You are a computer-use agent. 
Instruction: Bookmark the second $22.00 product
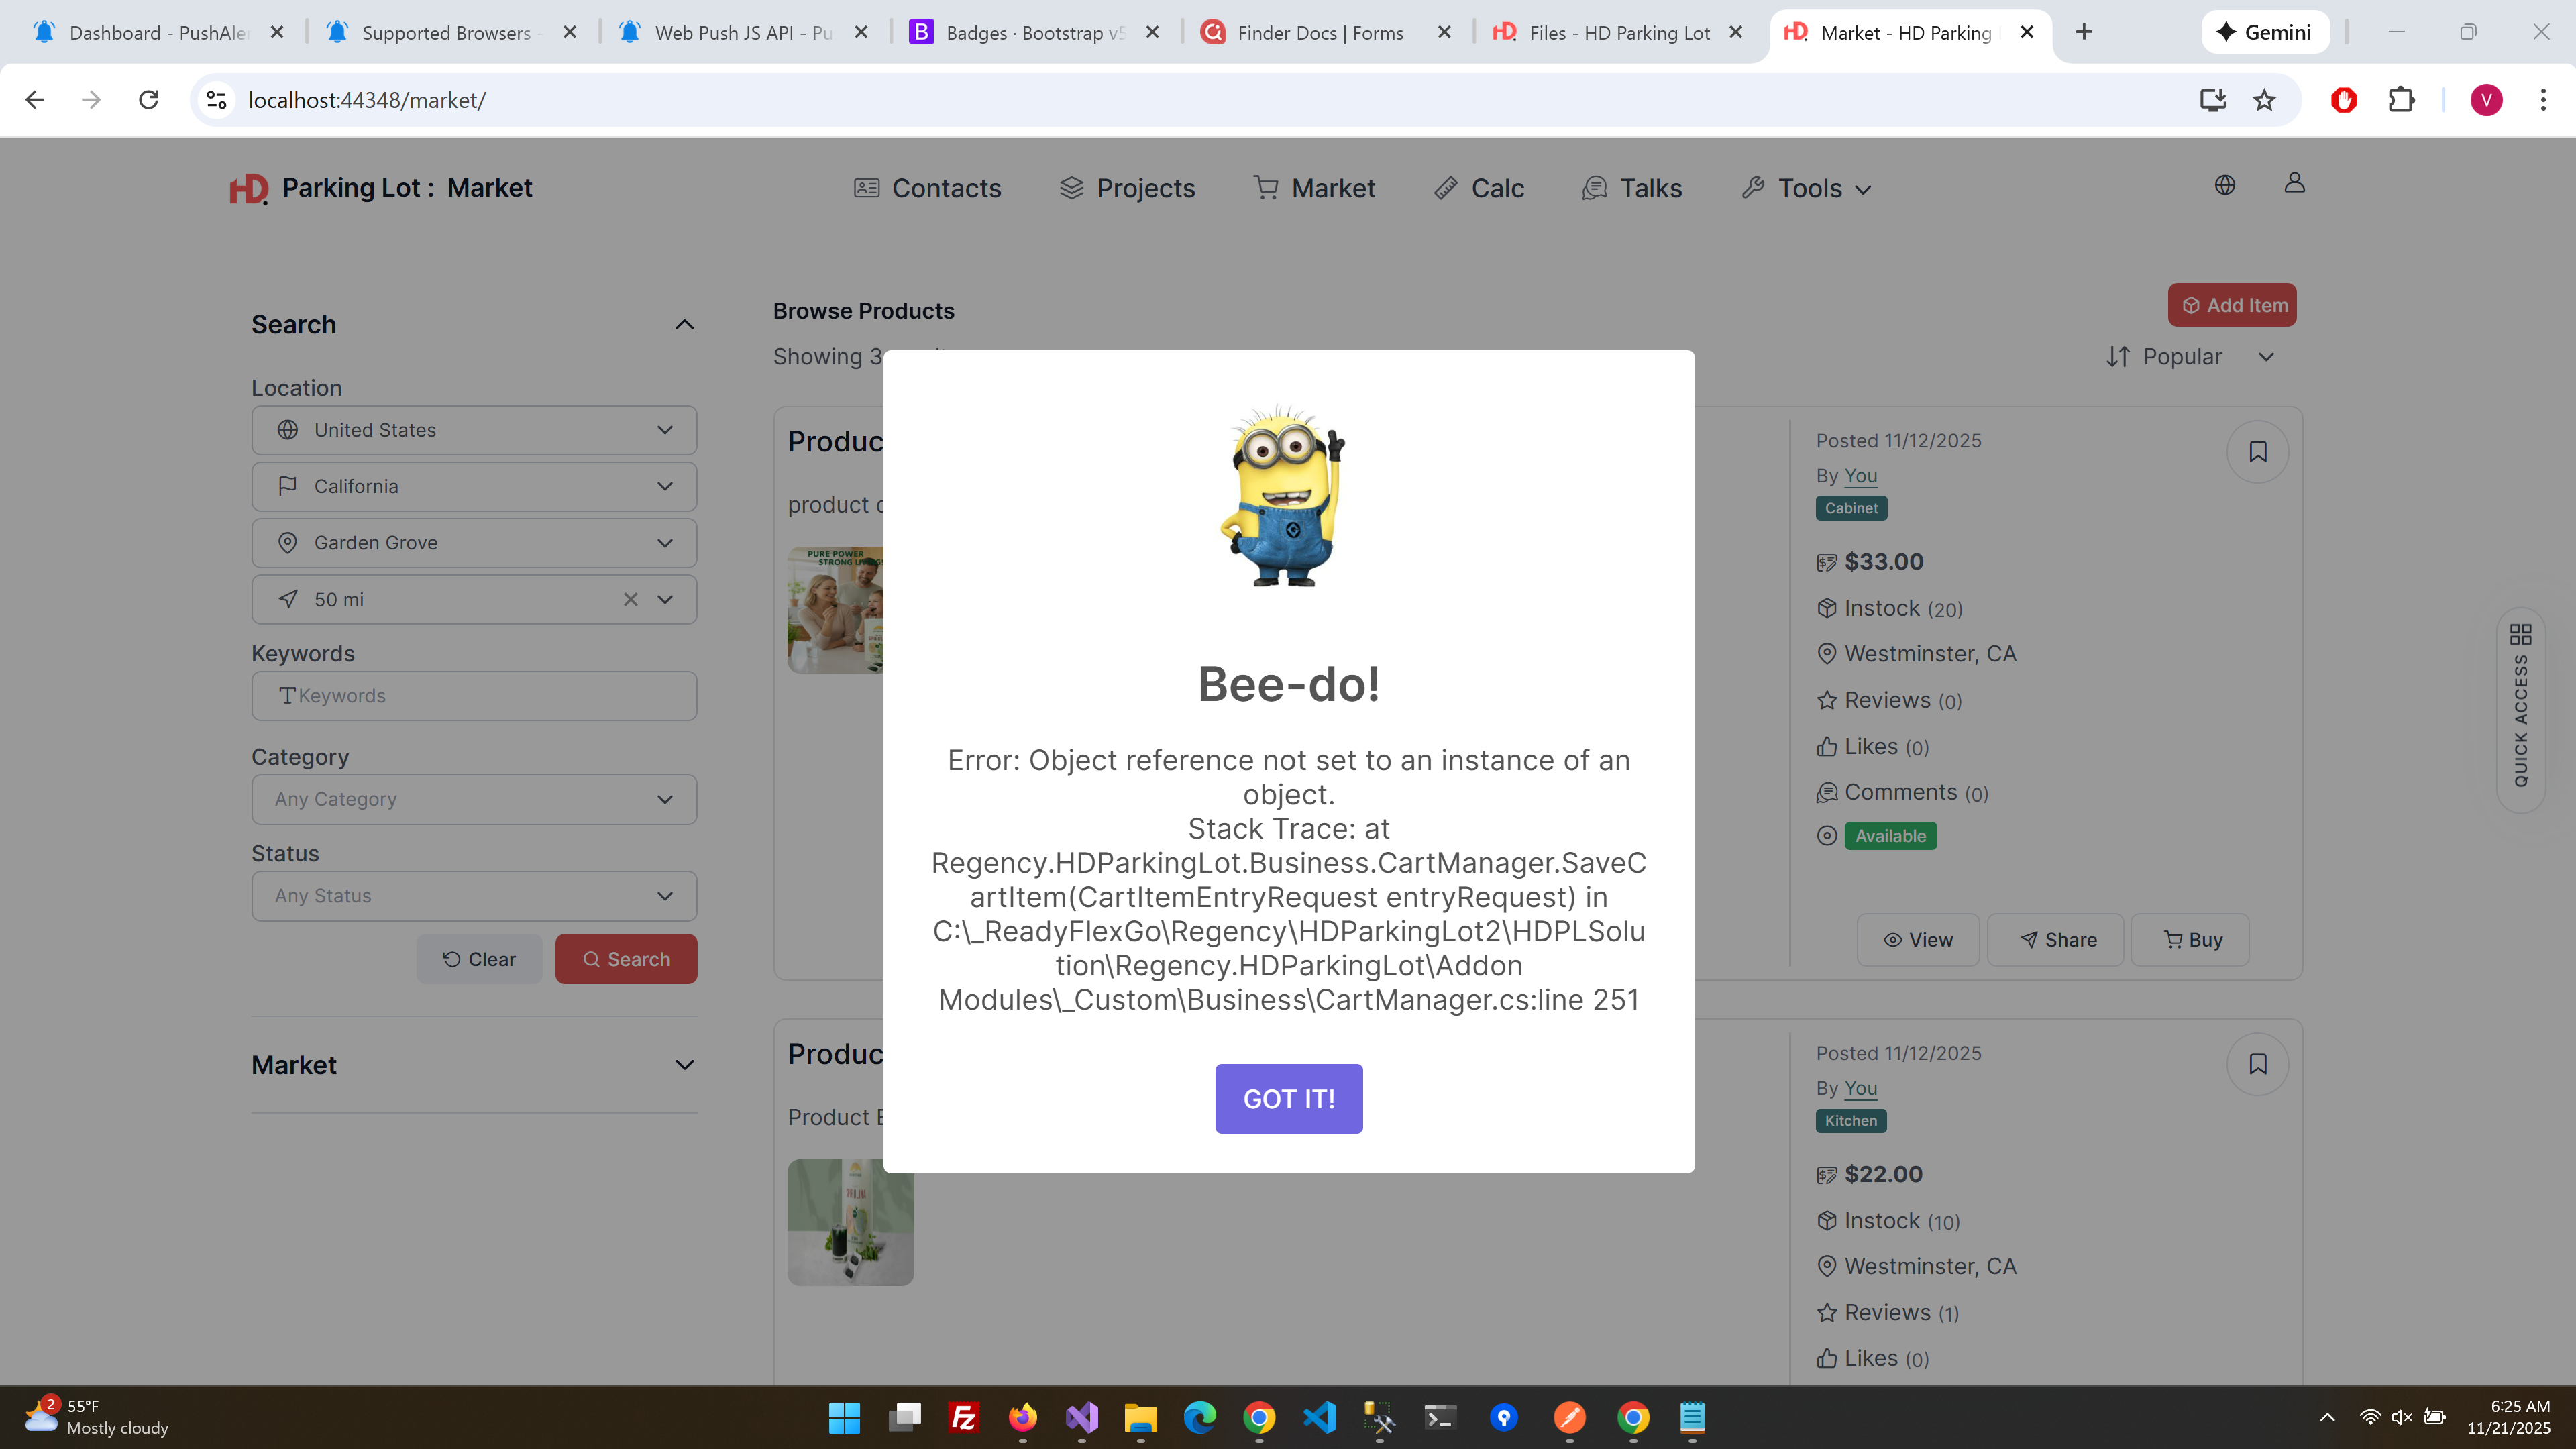point(2257,1064)
